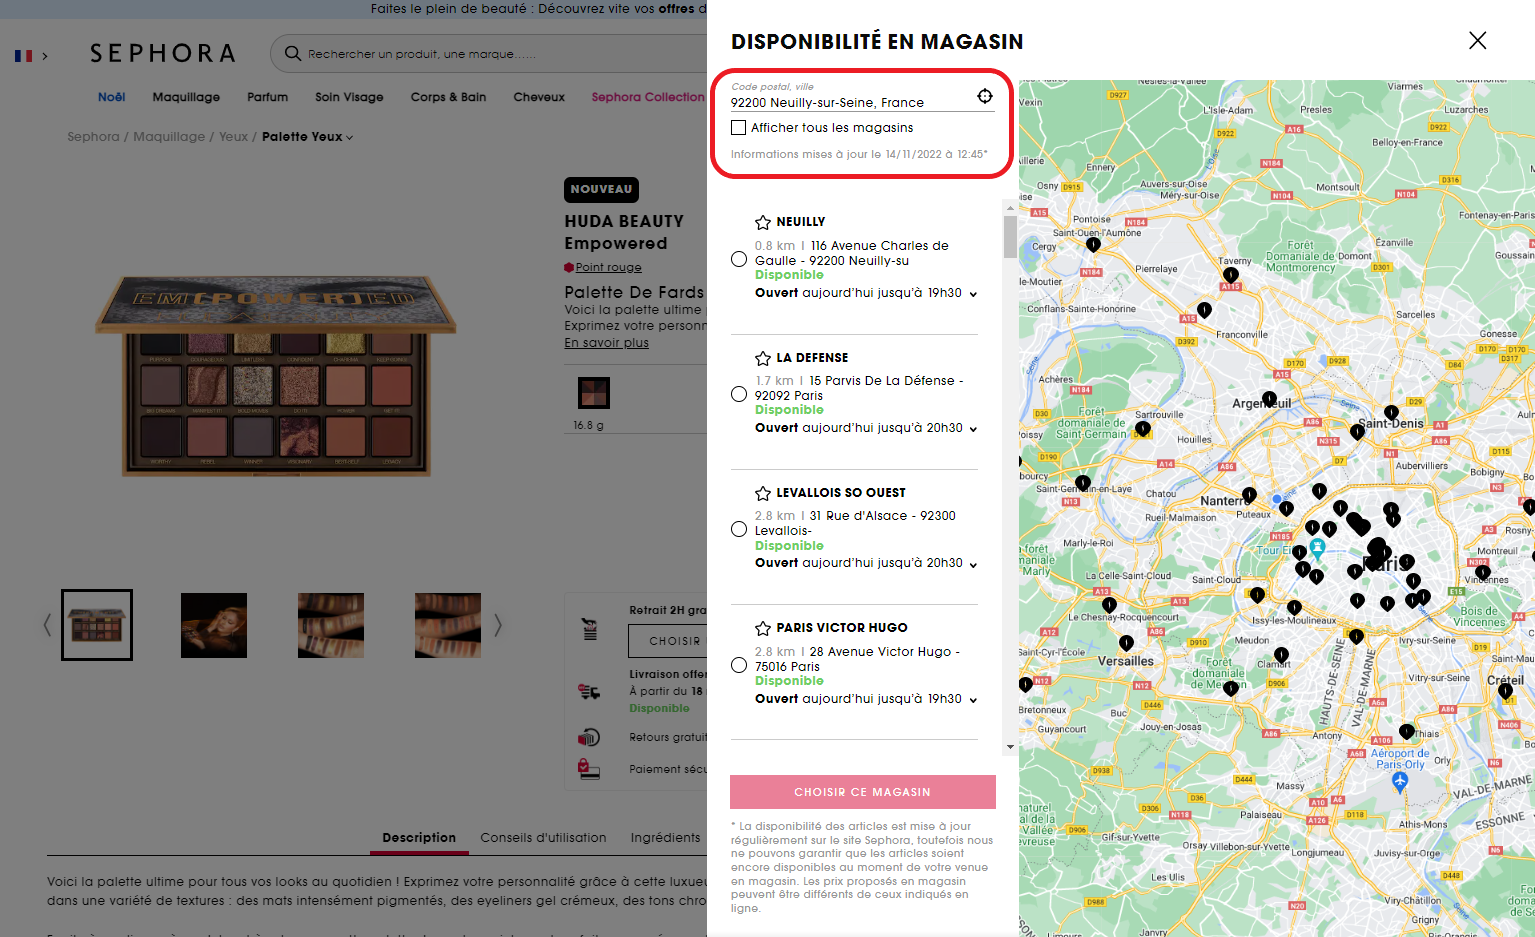Click the blue current location dot

pyautogui.click(x=1277, y=498)
